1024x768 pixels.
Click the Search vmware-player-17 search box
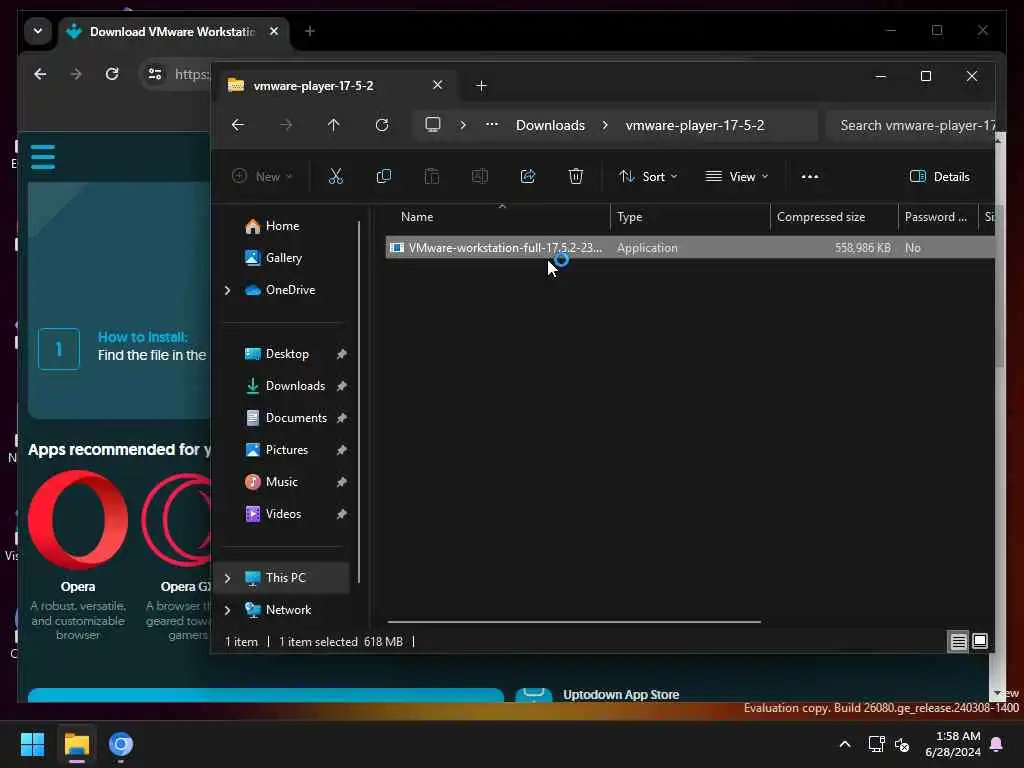911,125
